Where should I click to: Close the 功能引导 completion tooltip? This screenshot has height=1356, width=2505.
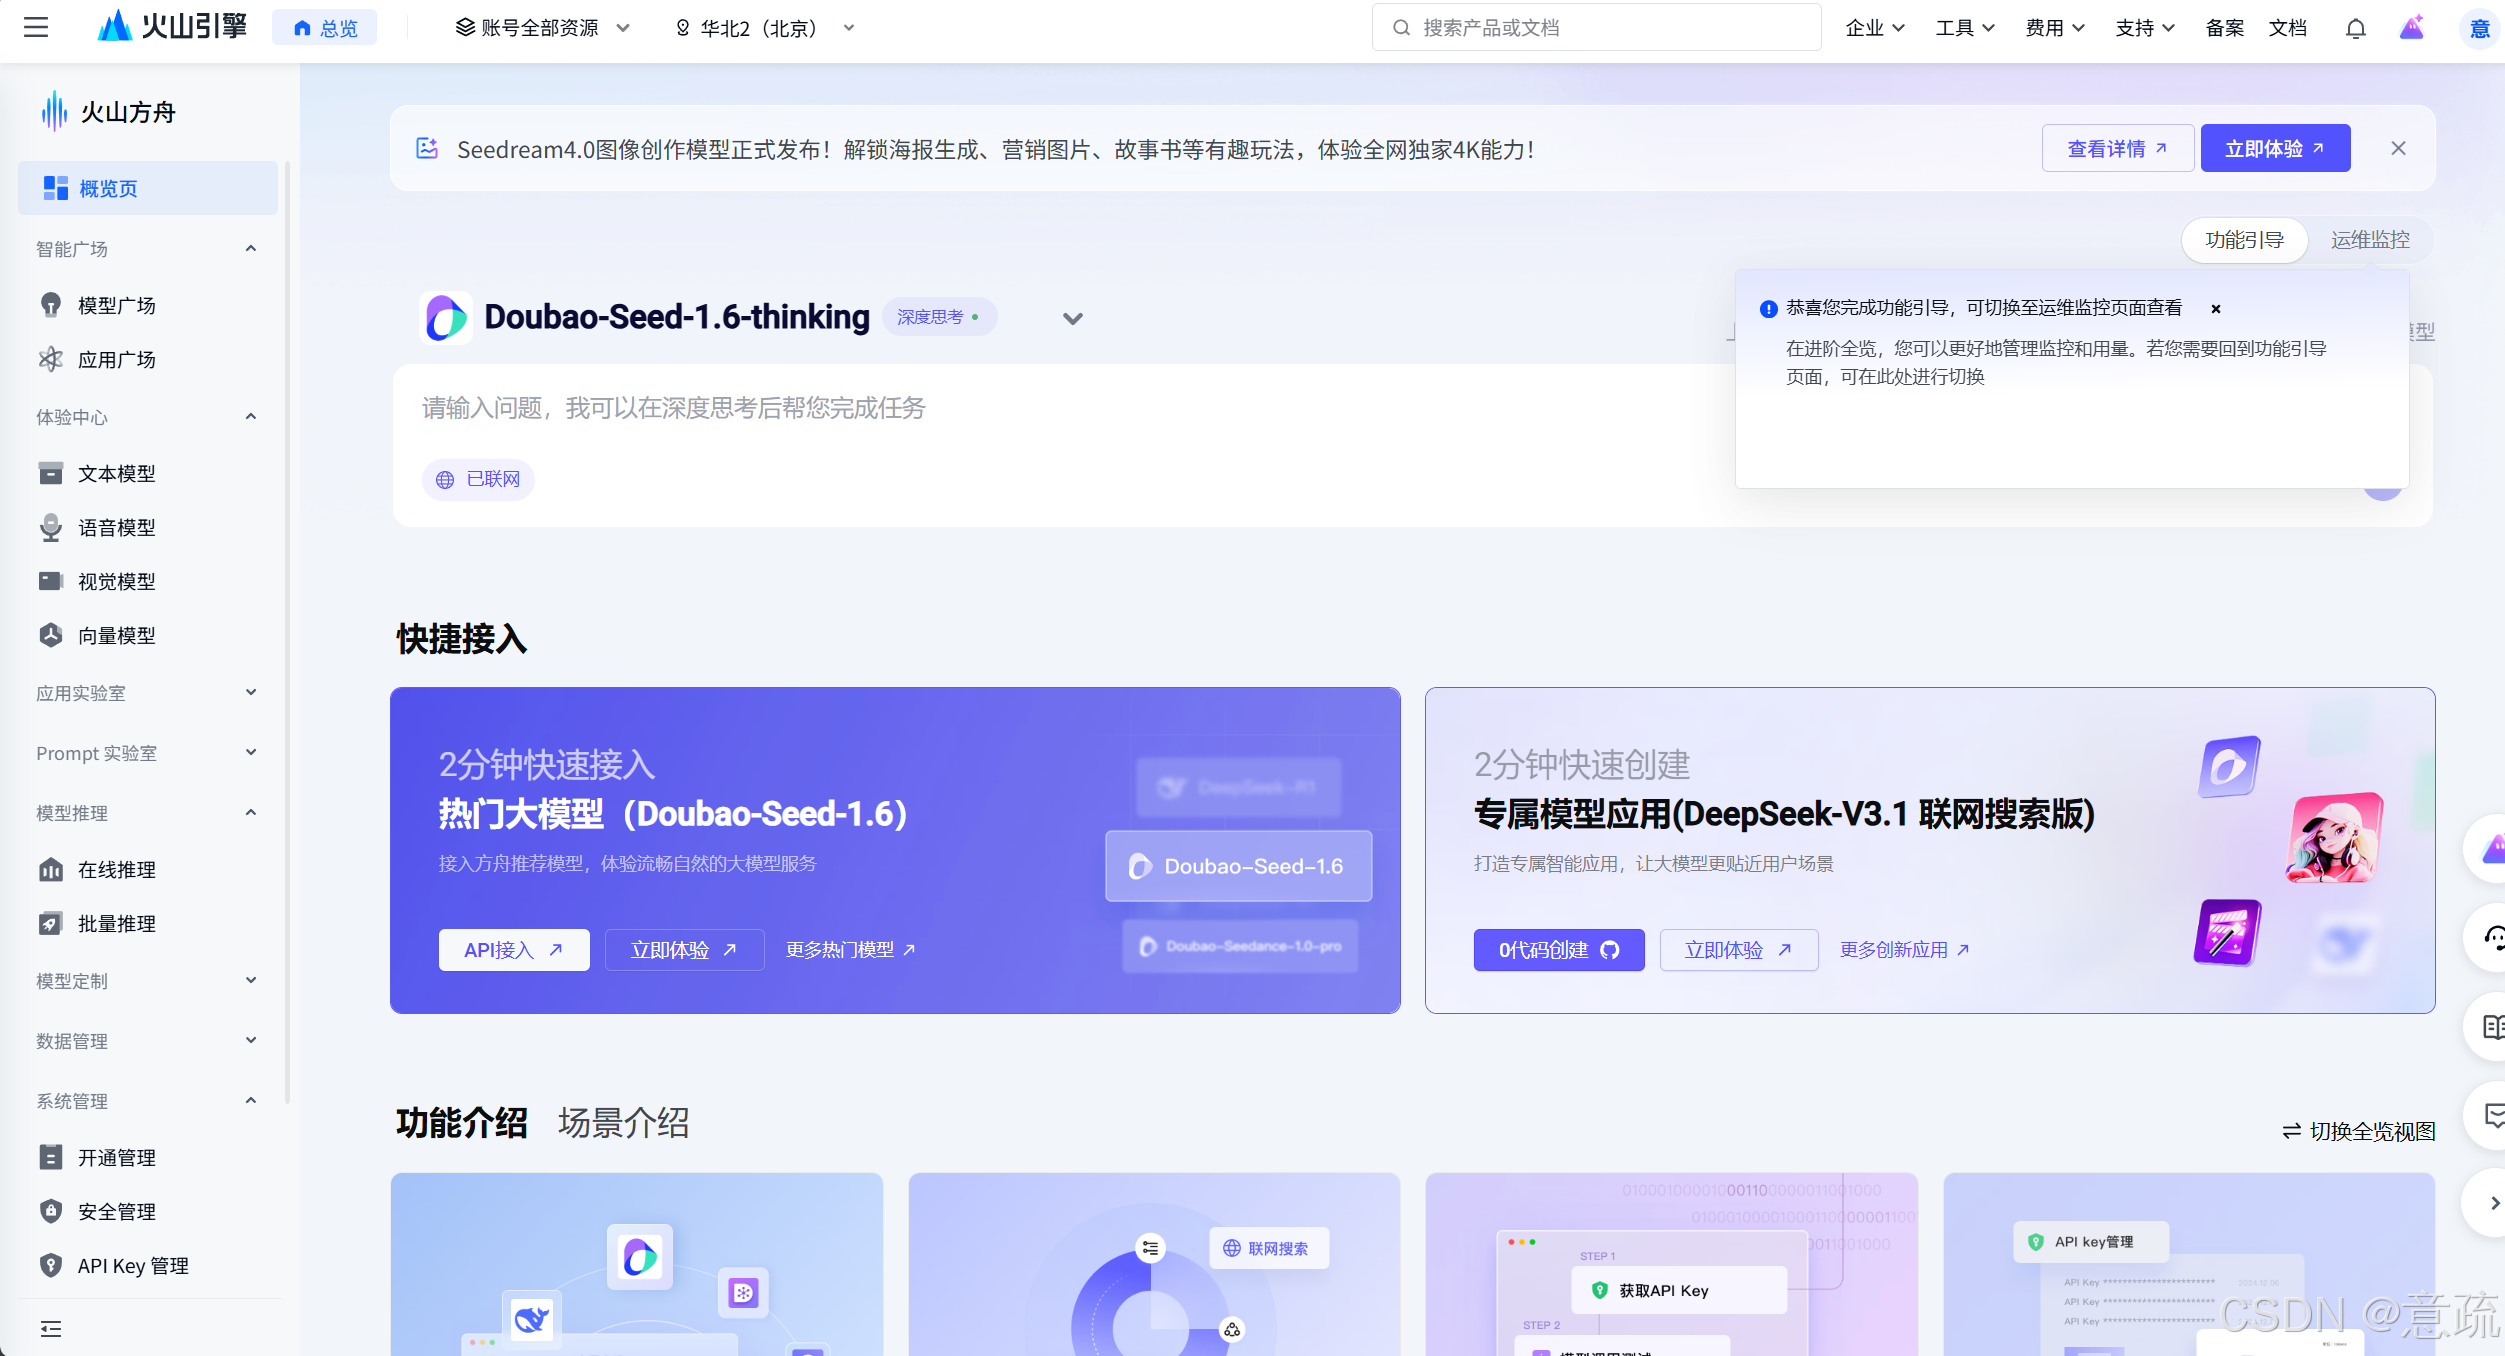tap(2215, 309)
